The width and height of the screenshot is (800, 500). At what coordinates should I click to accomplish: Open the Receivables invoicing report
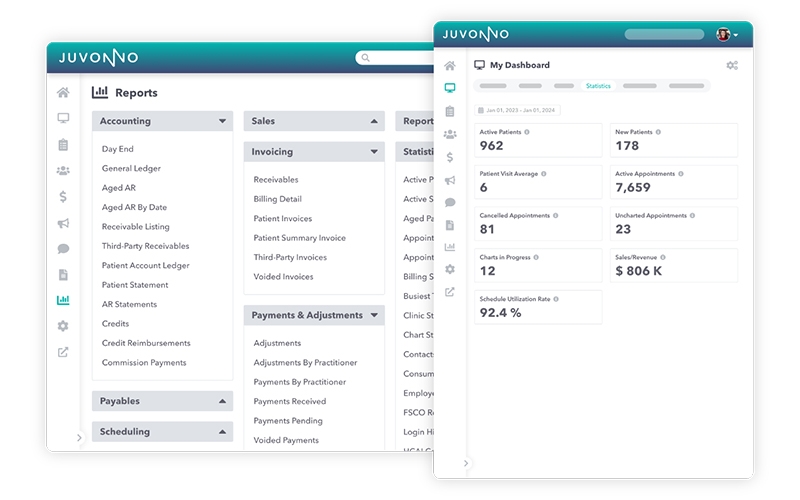(x=276, y=180)
